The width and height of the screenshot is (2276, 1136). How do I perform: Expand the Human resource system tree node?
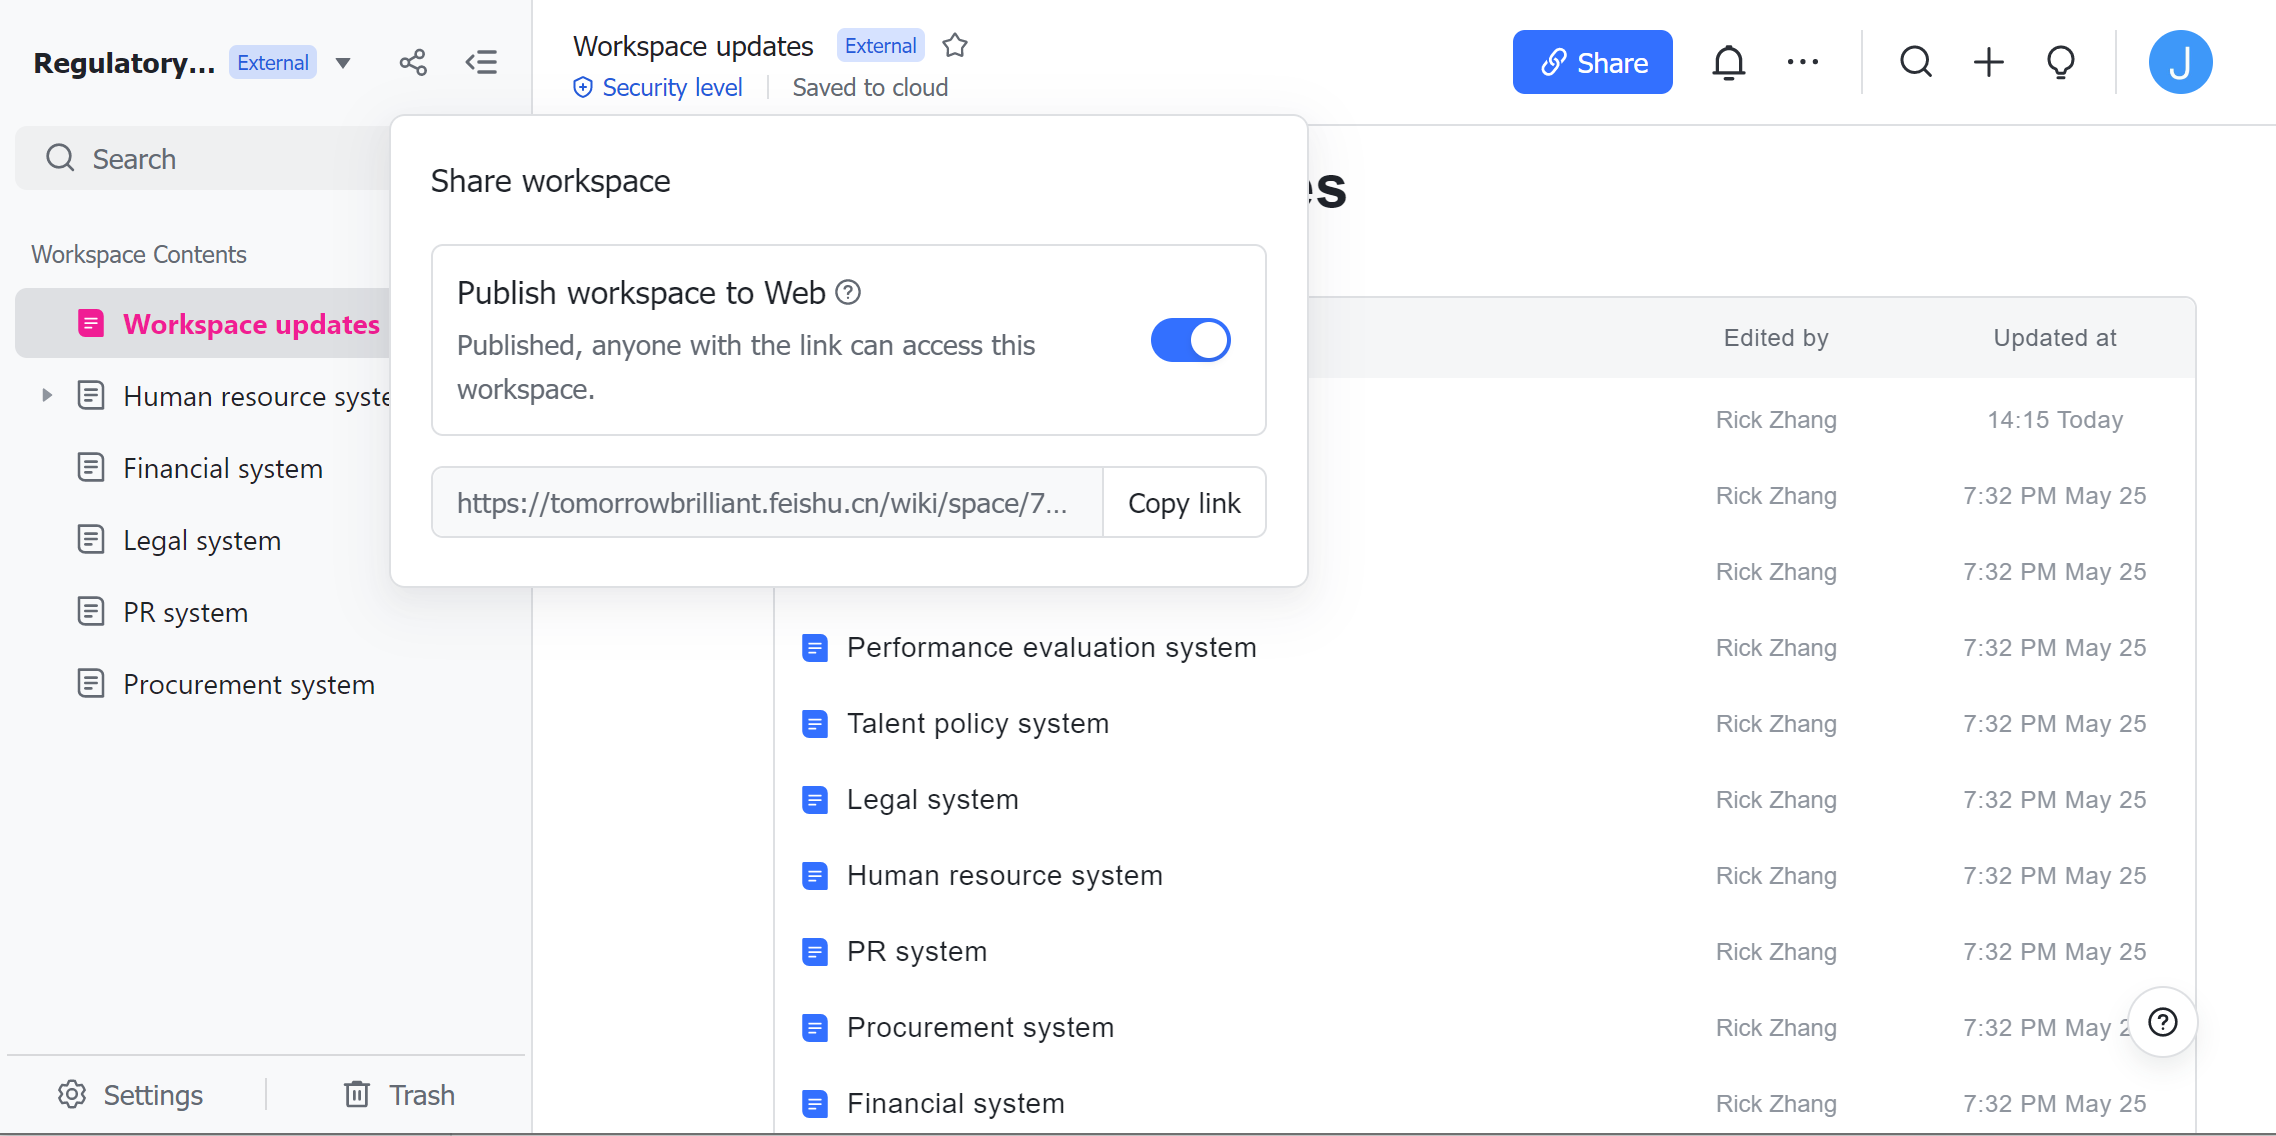[x=46, y=396]
